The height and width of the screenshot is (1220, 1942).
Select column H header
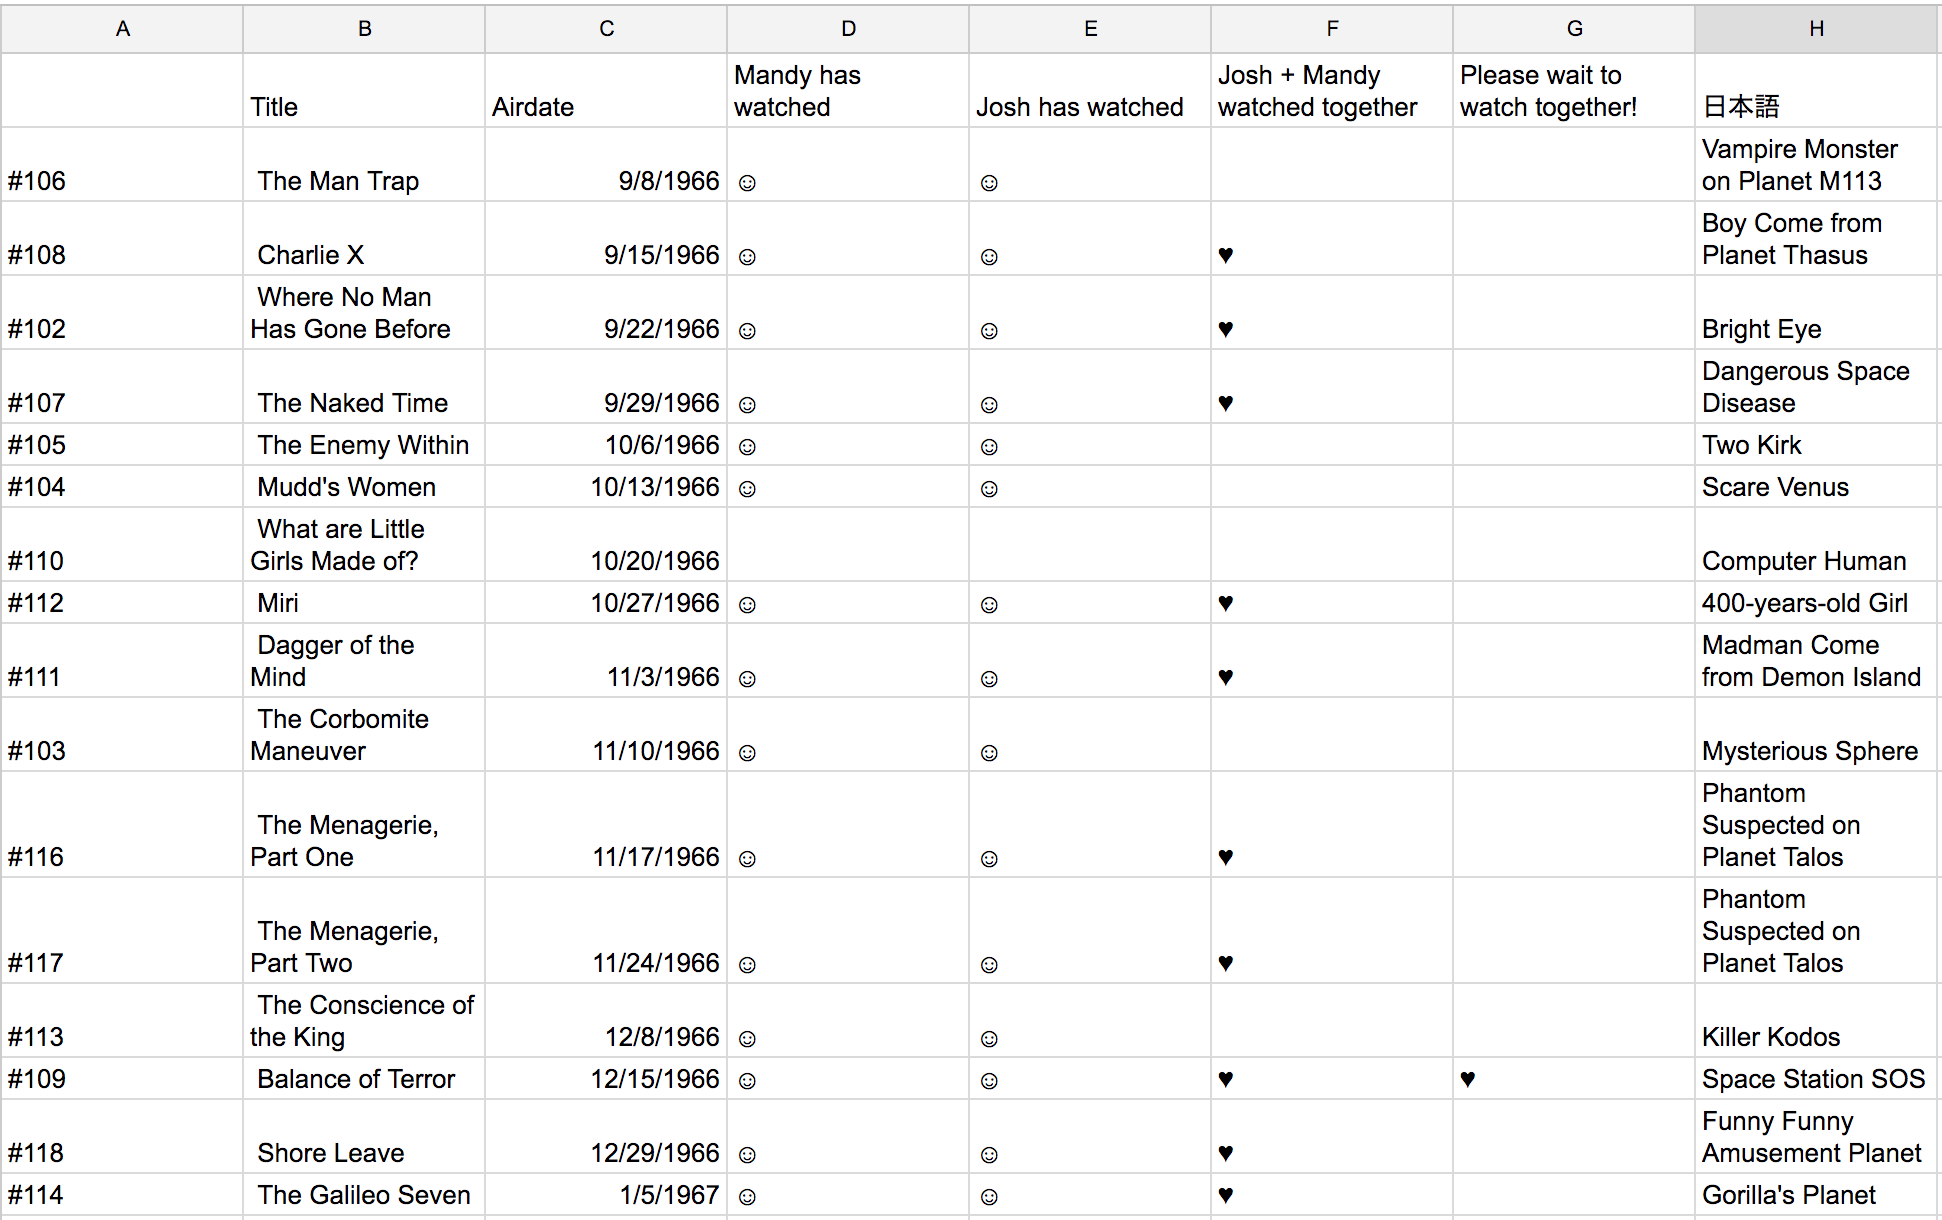pyautogui.click(x=1816, y=29)
